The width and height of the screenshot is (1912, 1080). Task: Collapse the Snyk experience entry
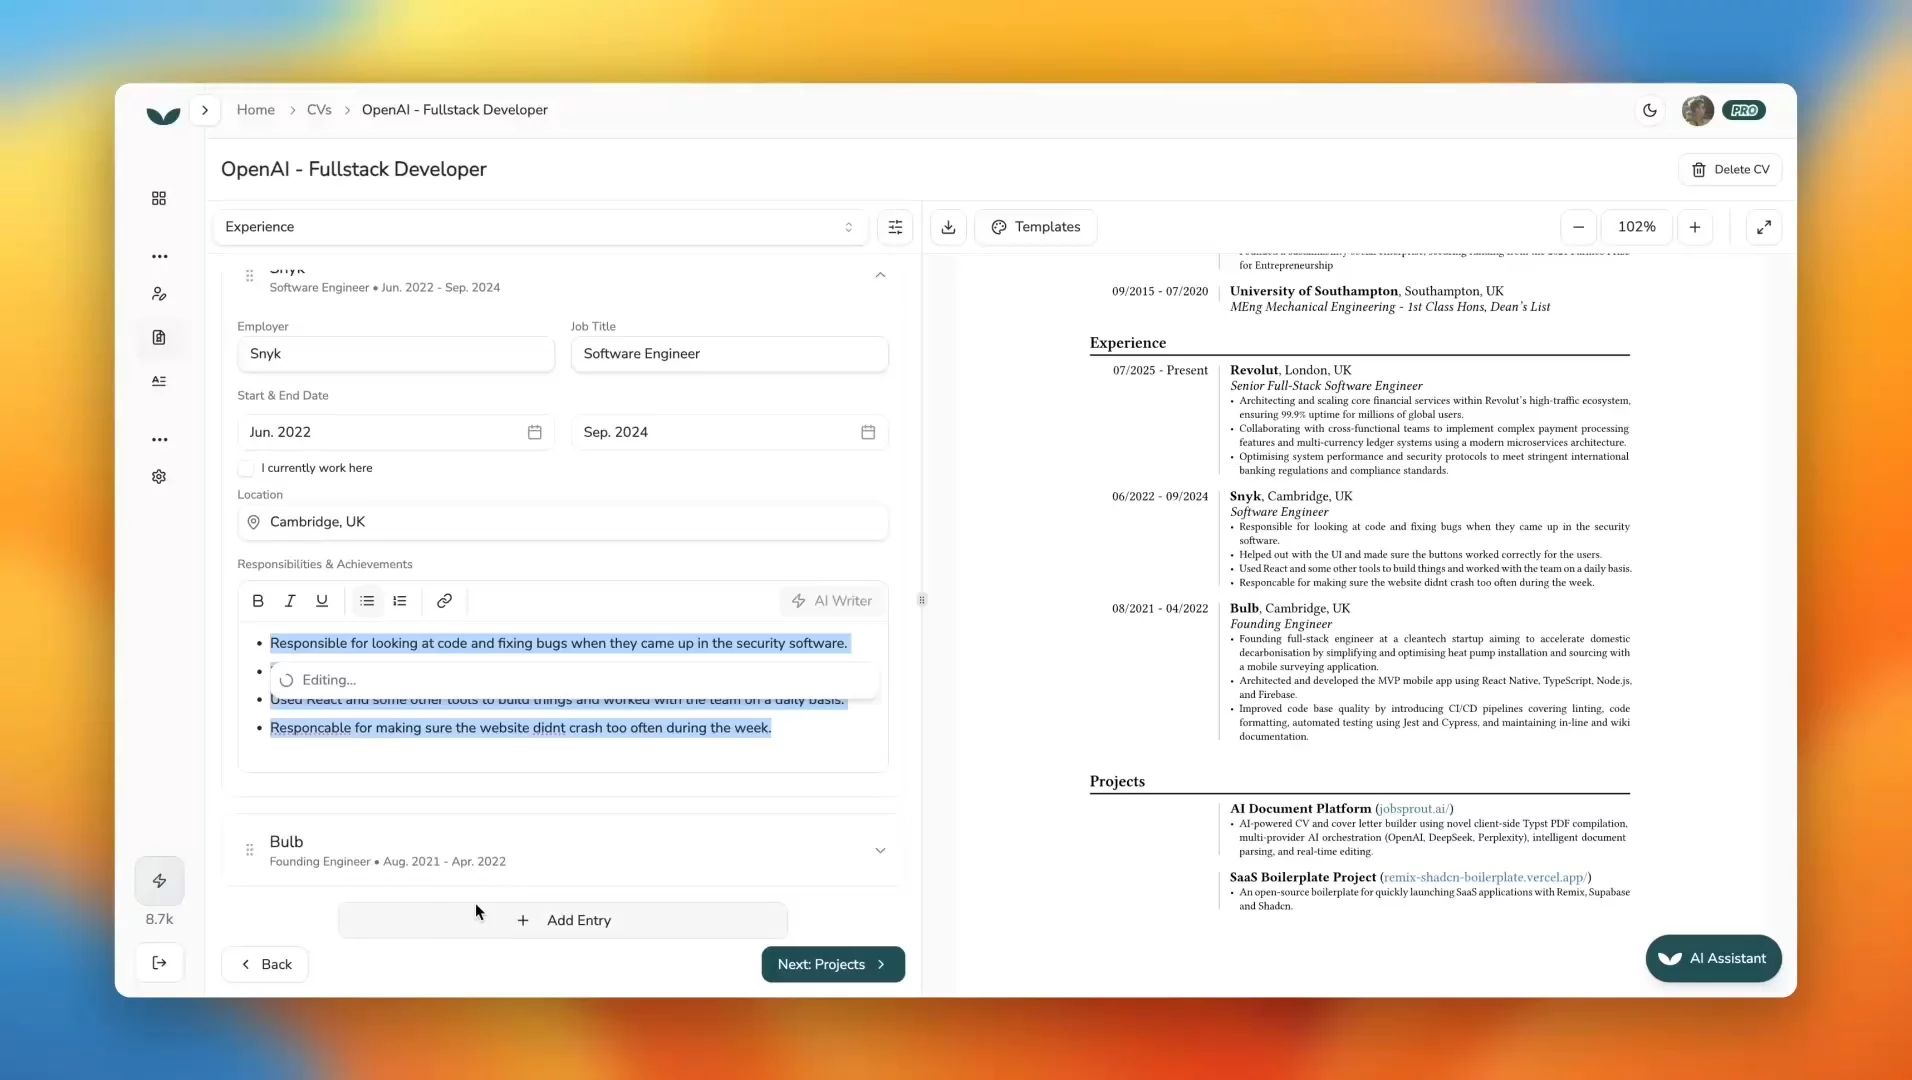pyautogui.click(x=880, y=275)
